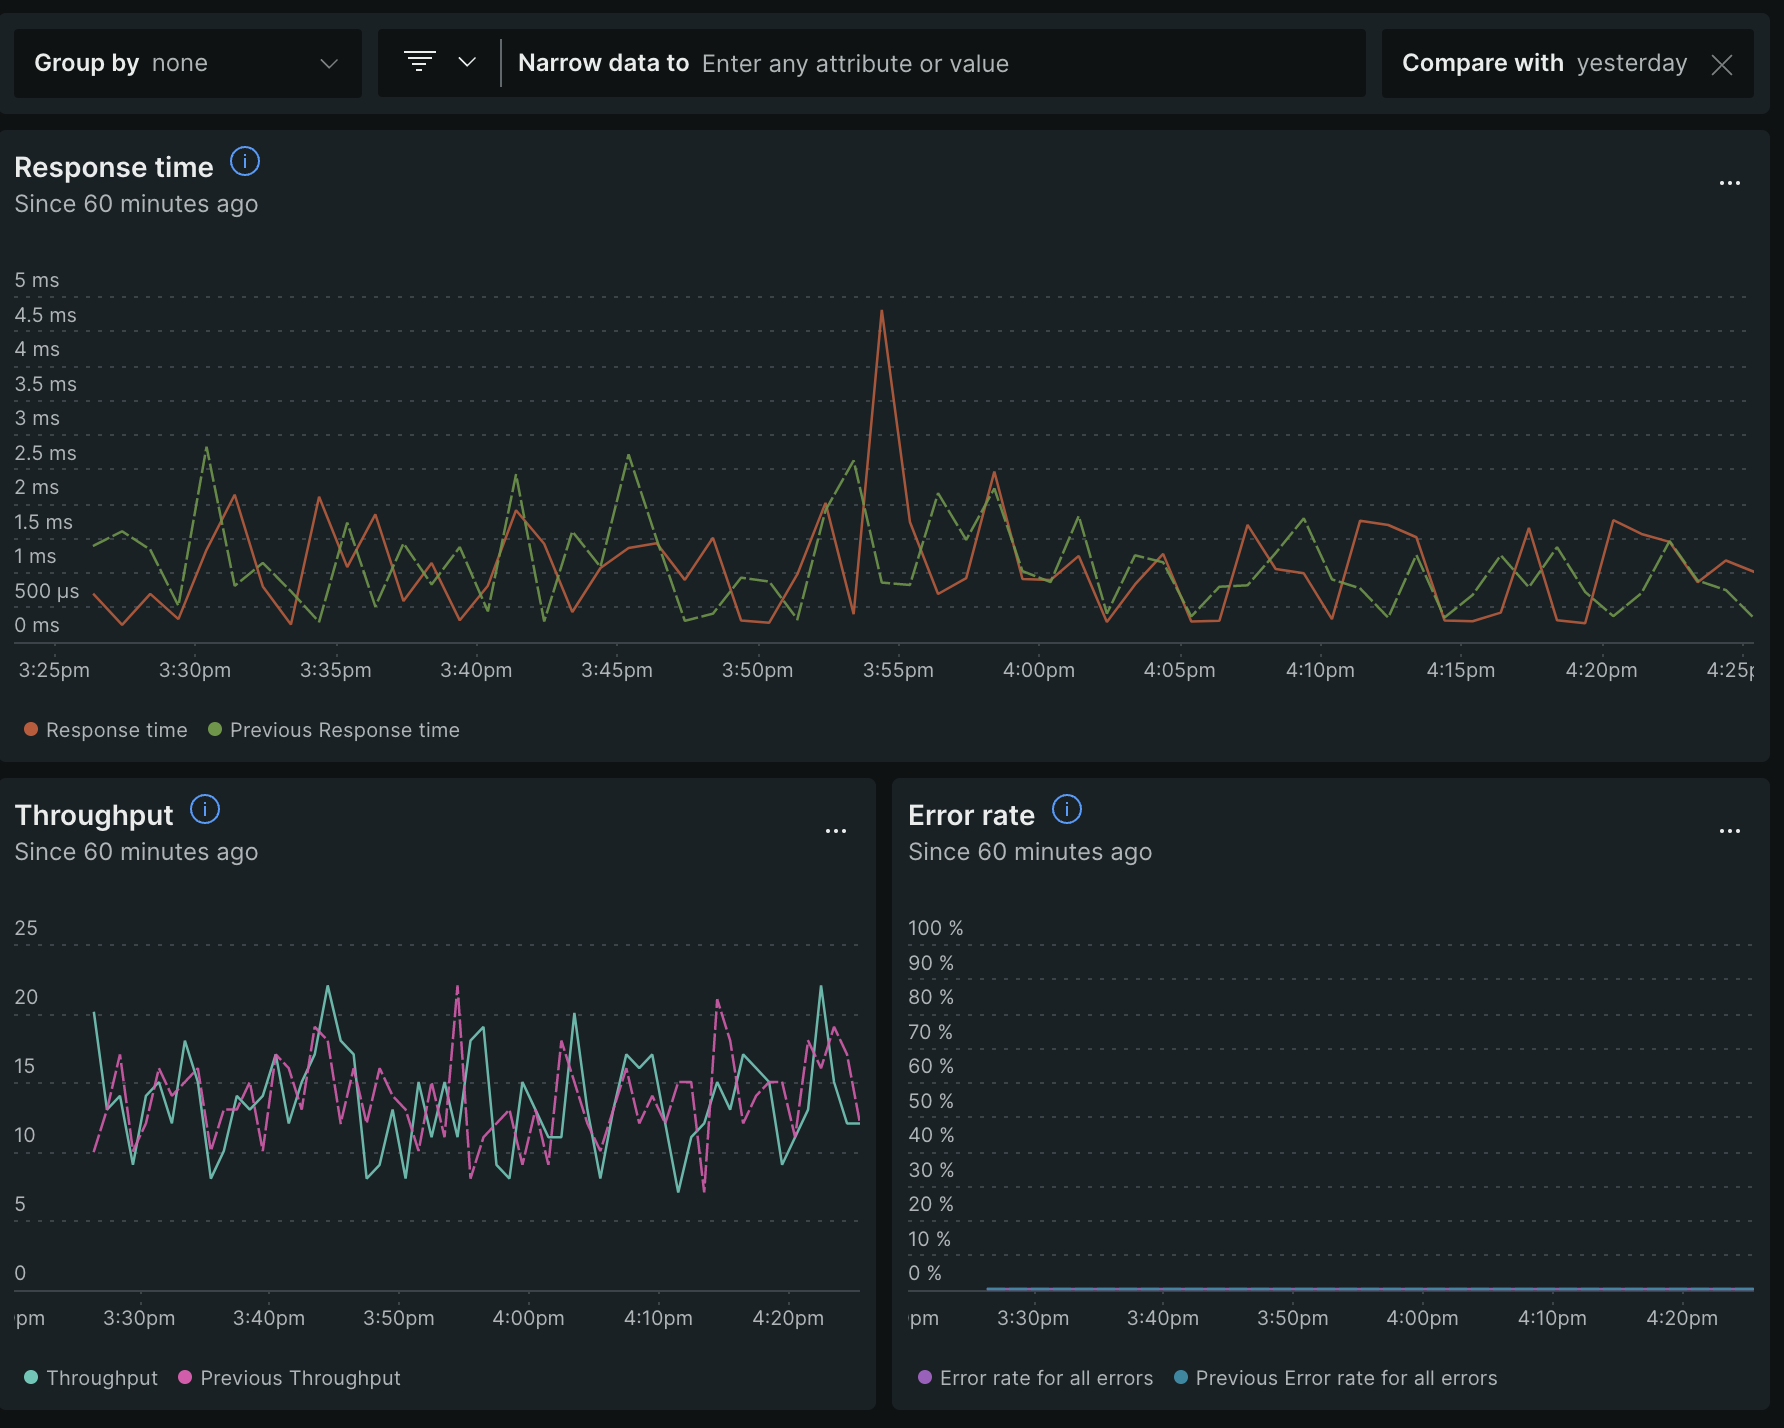Click the 100 % label in Error rate

click(x=936, y=928)
